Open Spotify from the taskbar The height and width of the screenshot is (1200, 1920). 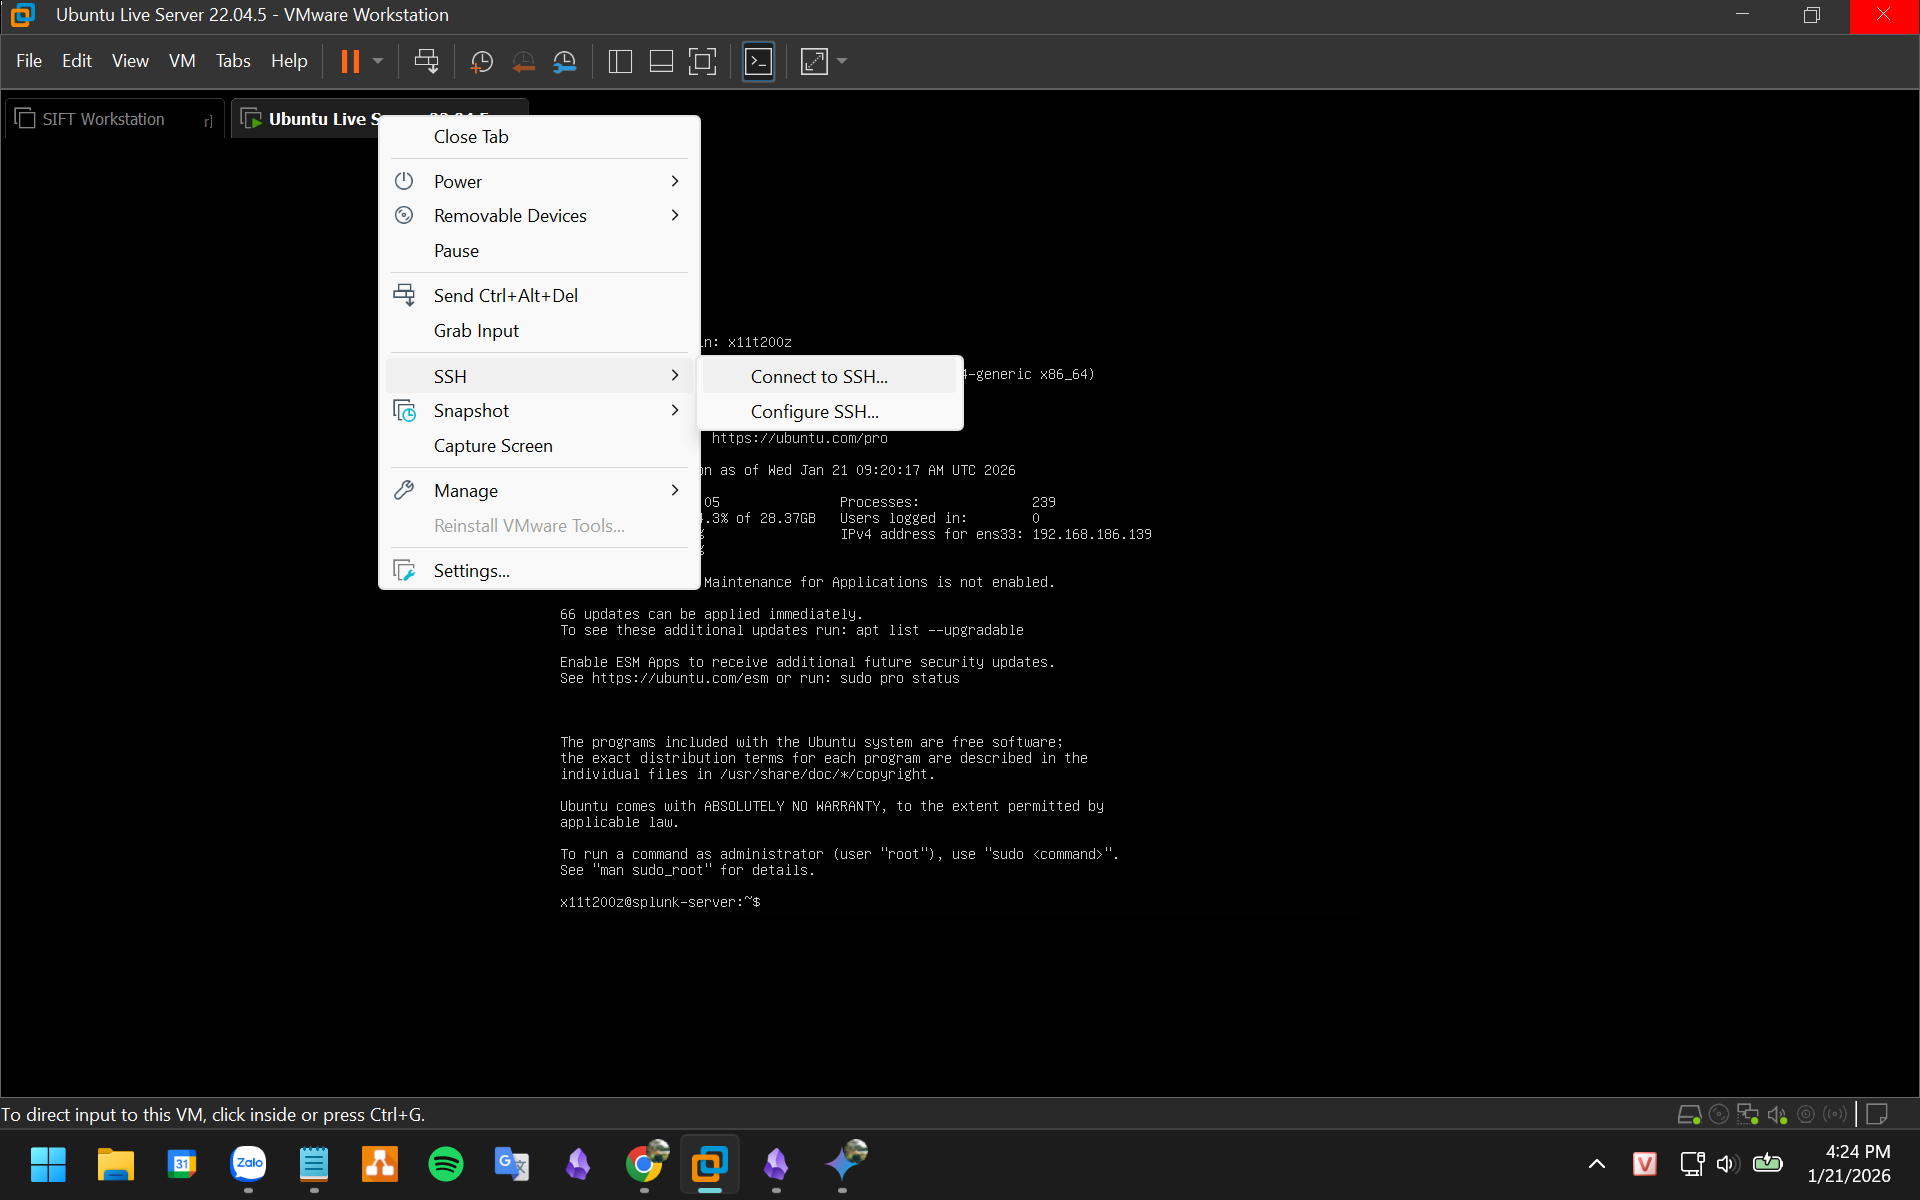coord(445,1164)
